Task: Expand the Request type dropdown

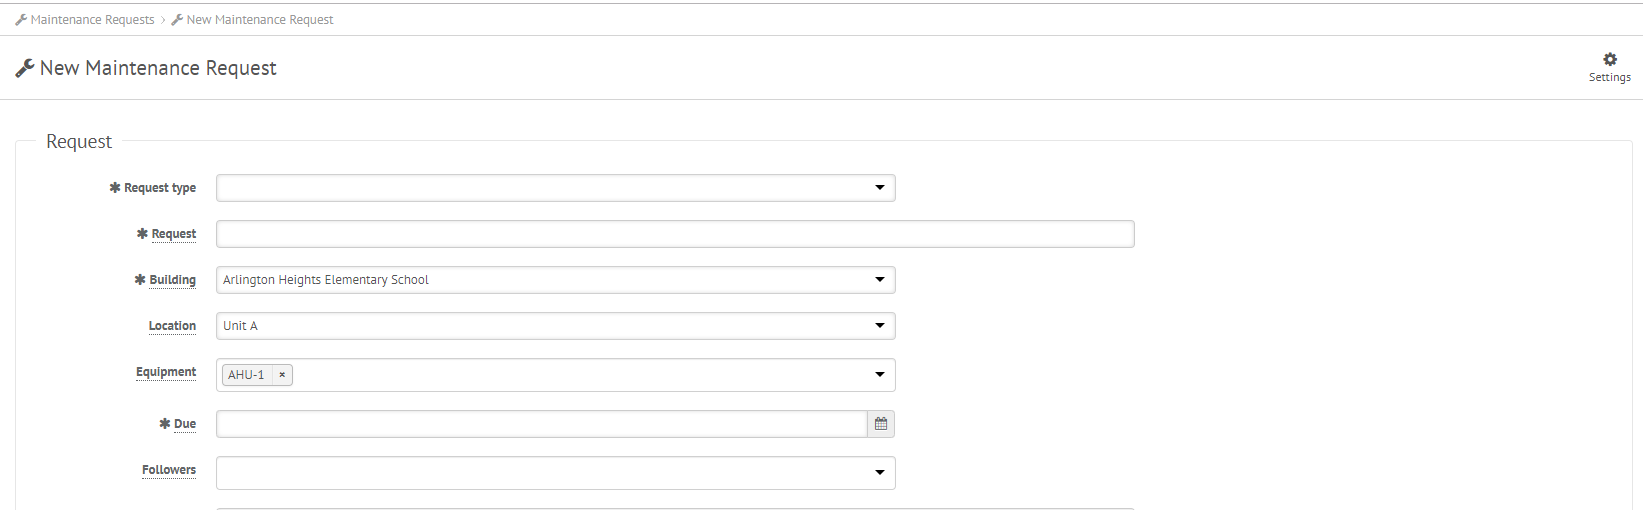Action: [x=880, y=188]
